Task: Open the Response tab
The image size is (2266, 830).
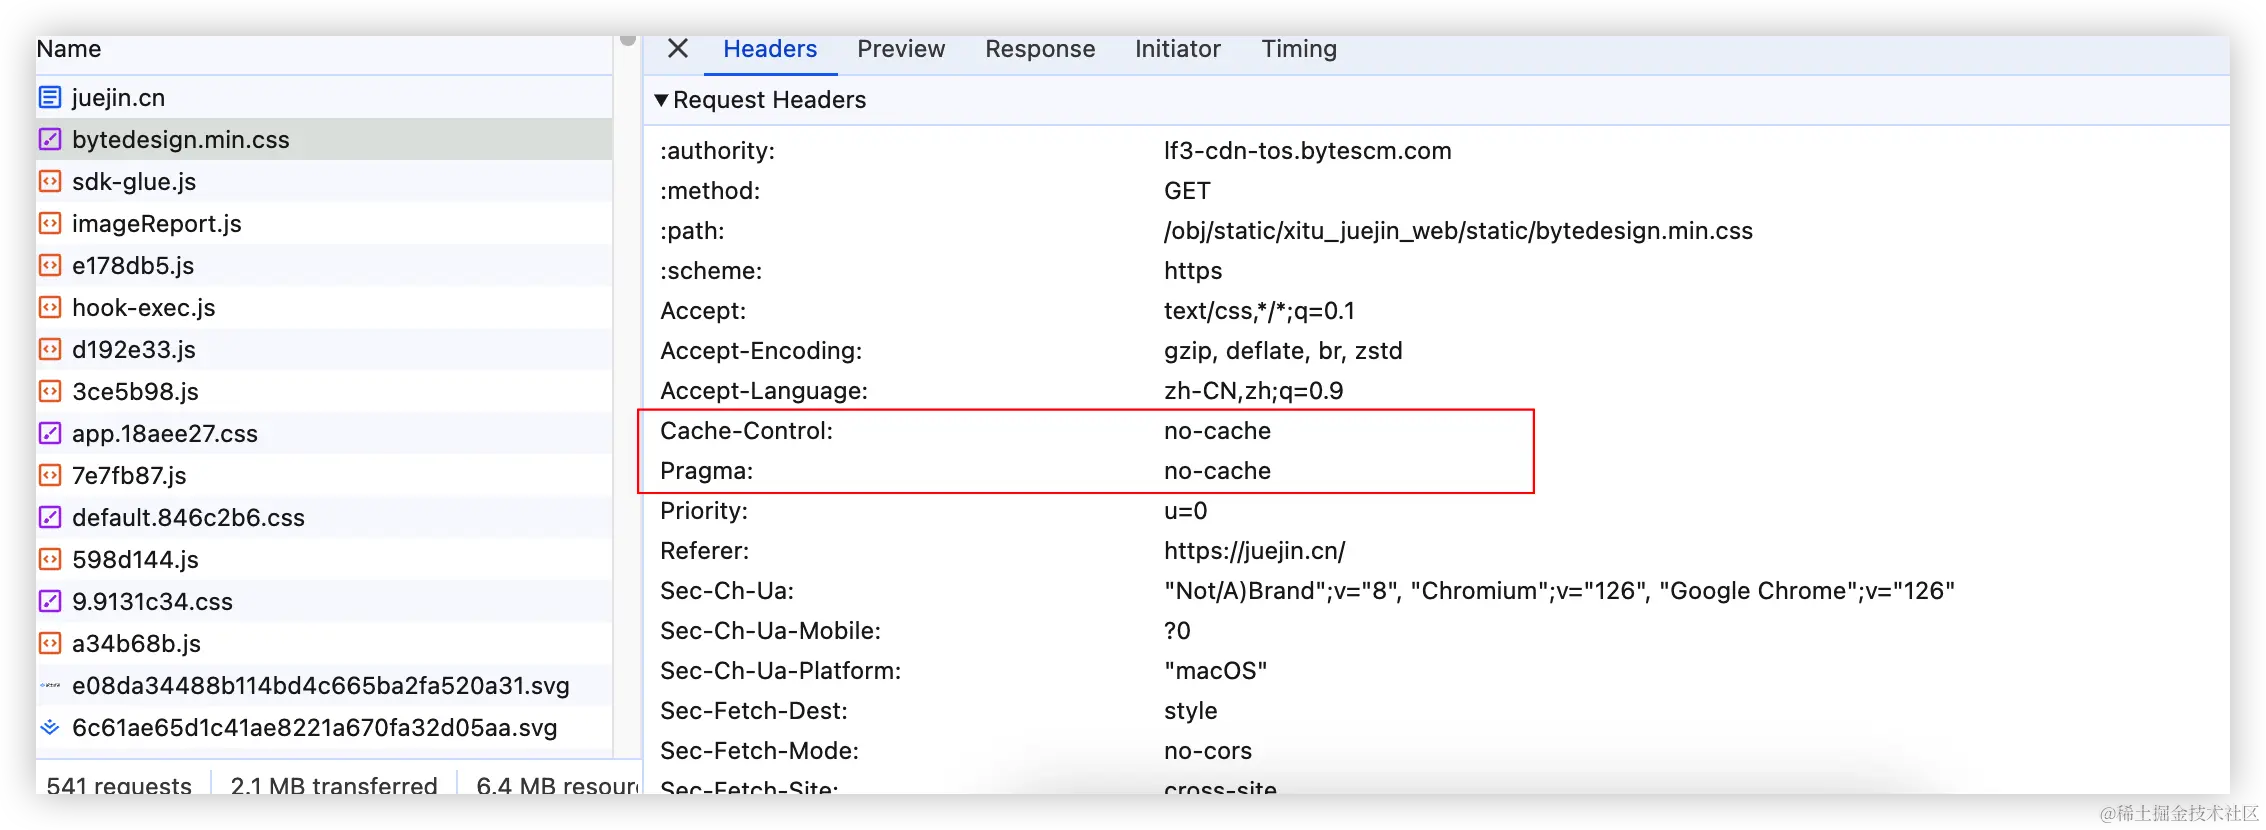Action: pos(1040,49)
